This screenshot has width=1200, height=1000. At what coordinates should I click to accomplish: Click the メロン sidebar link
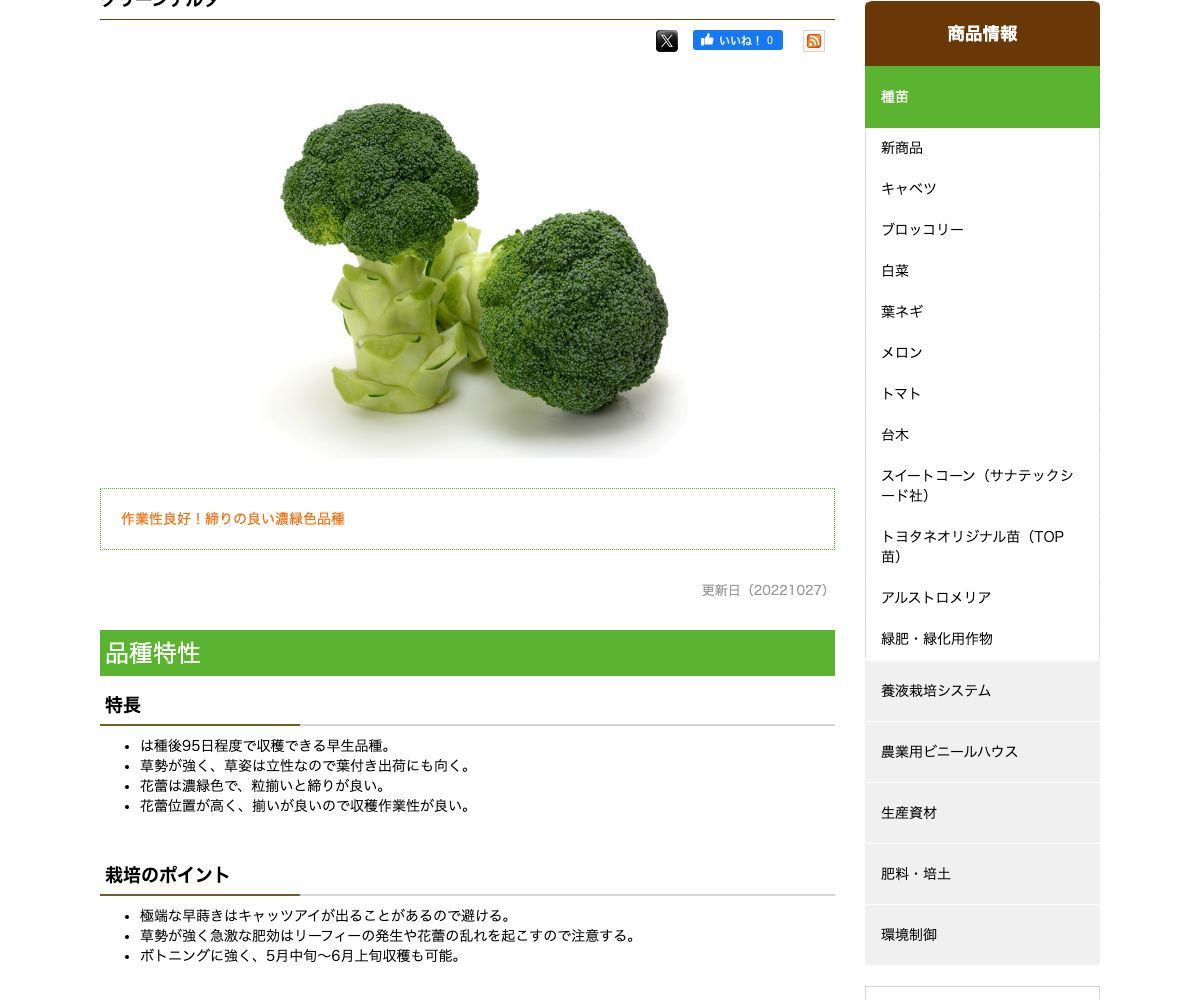point(982,353)
